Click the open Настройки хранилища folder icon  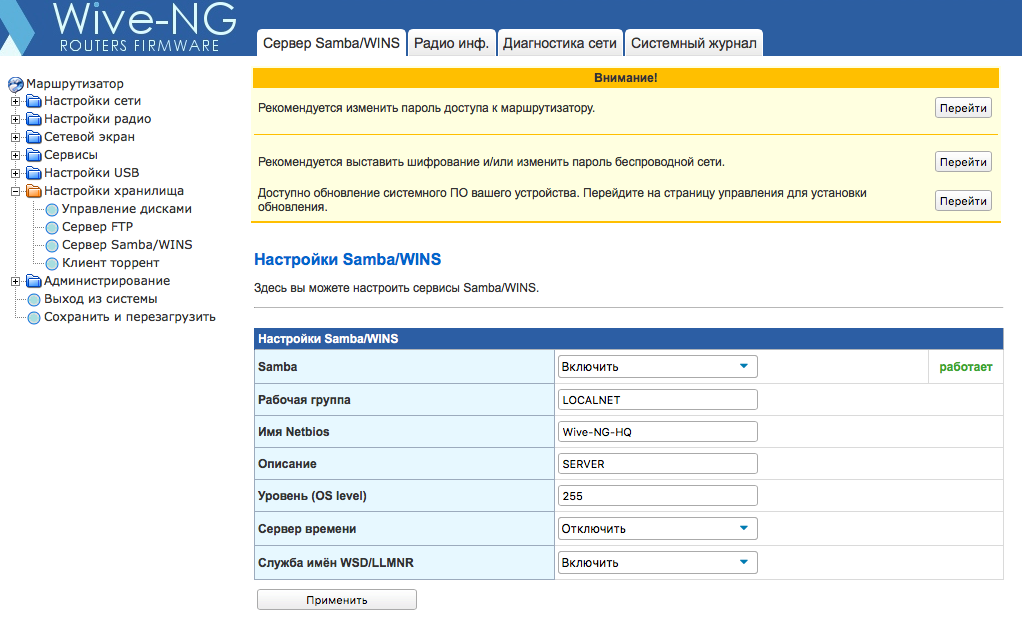(x=33, y=191)
